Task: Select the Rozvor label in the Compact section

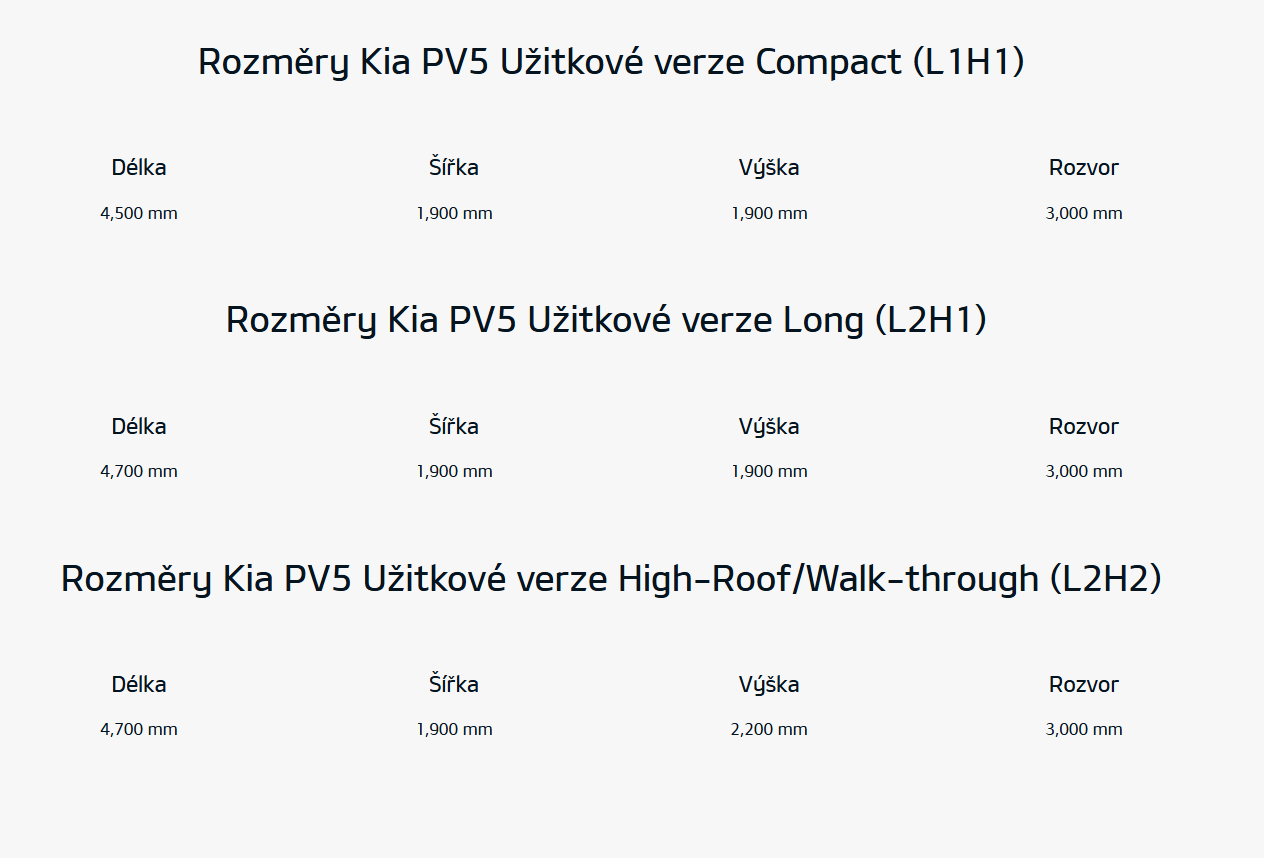Action: tap(1084, 168)
